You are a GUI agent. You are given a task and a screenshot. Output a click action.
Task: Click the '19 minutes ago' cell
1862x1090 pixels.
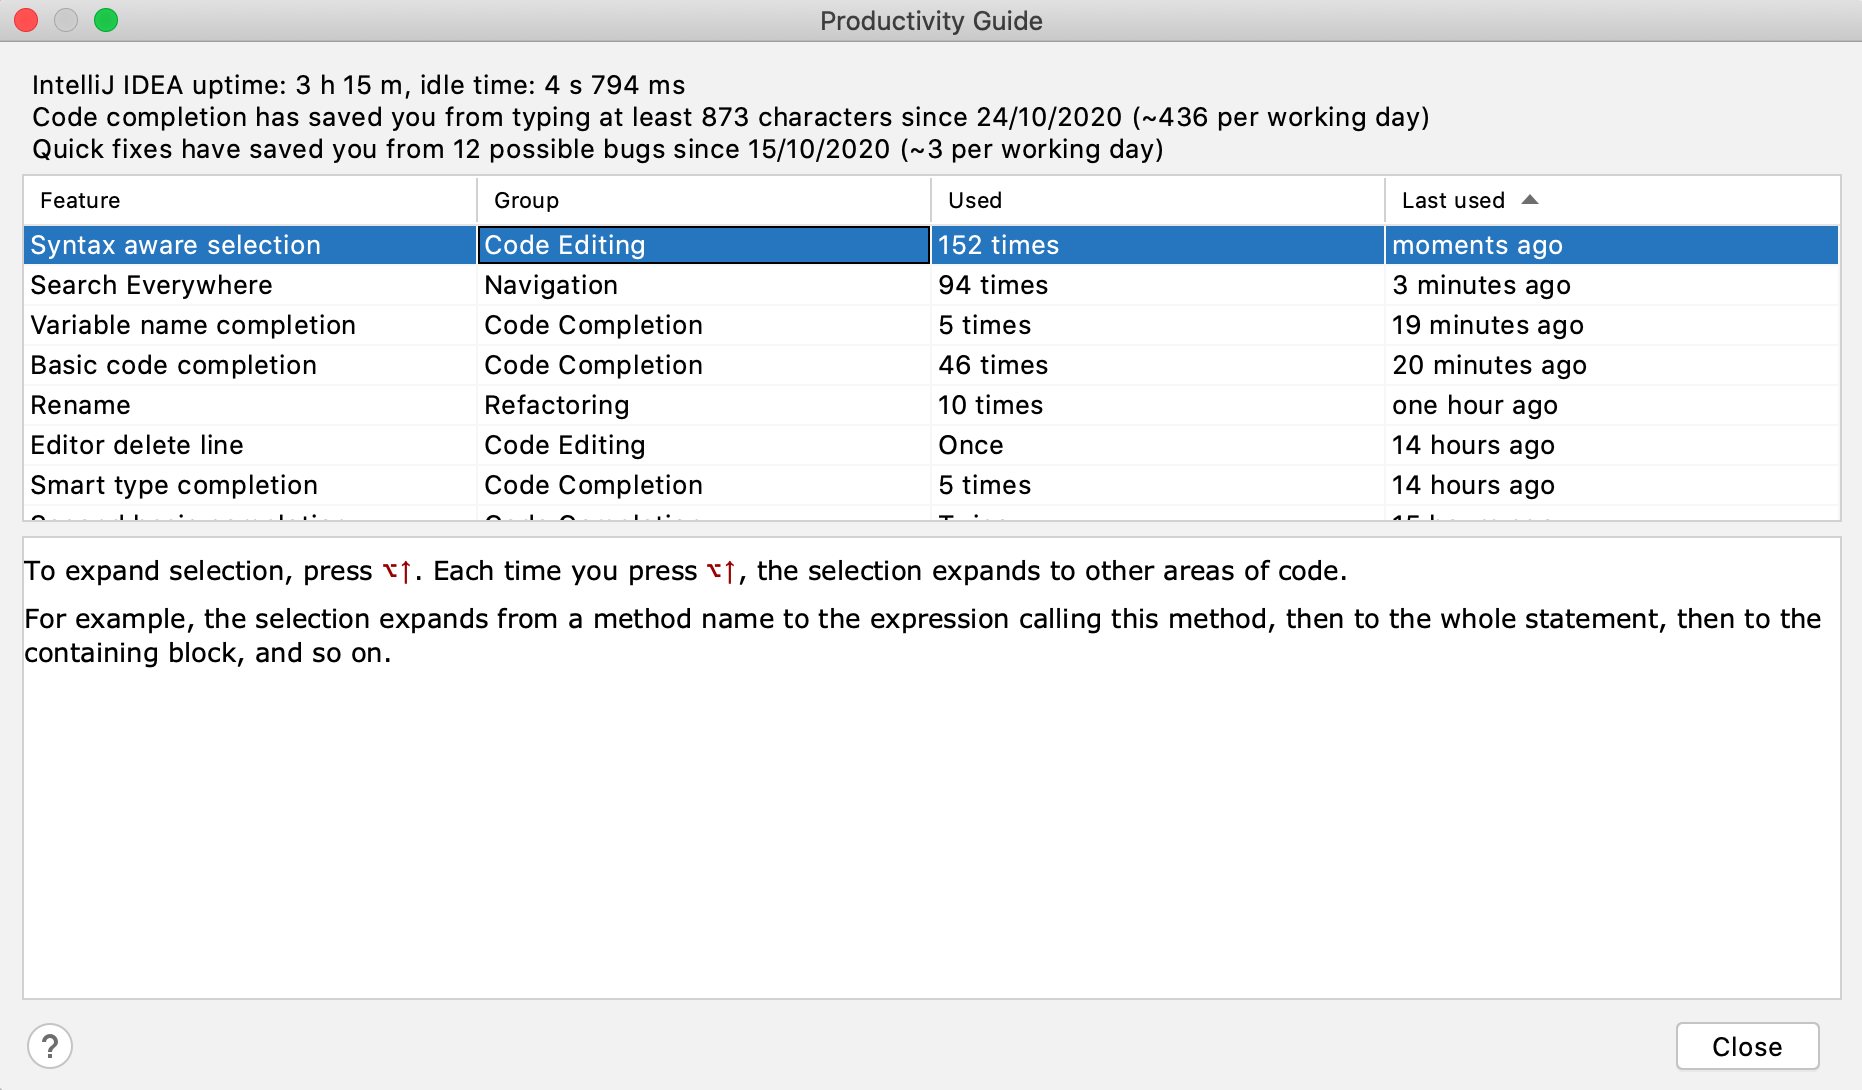click(1612, 325)
